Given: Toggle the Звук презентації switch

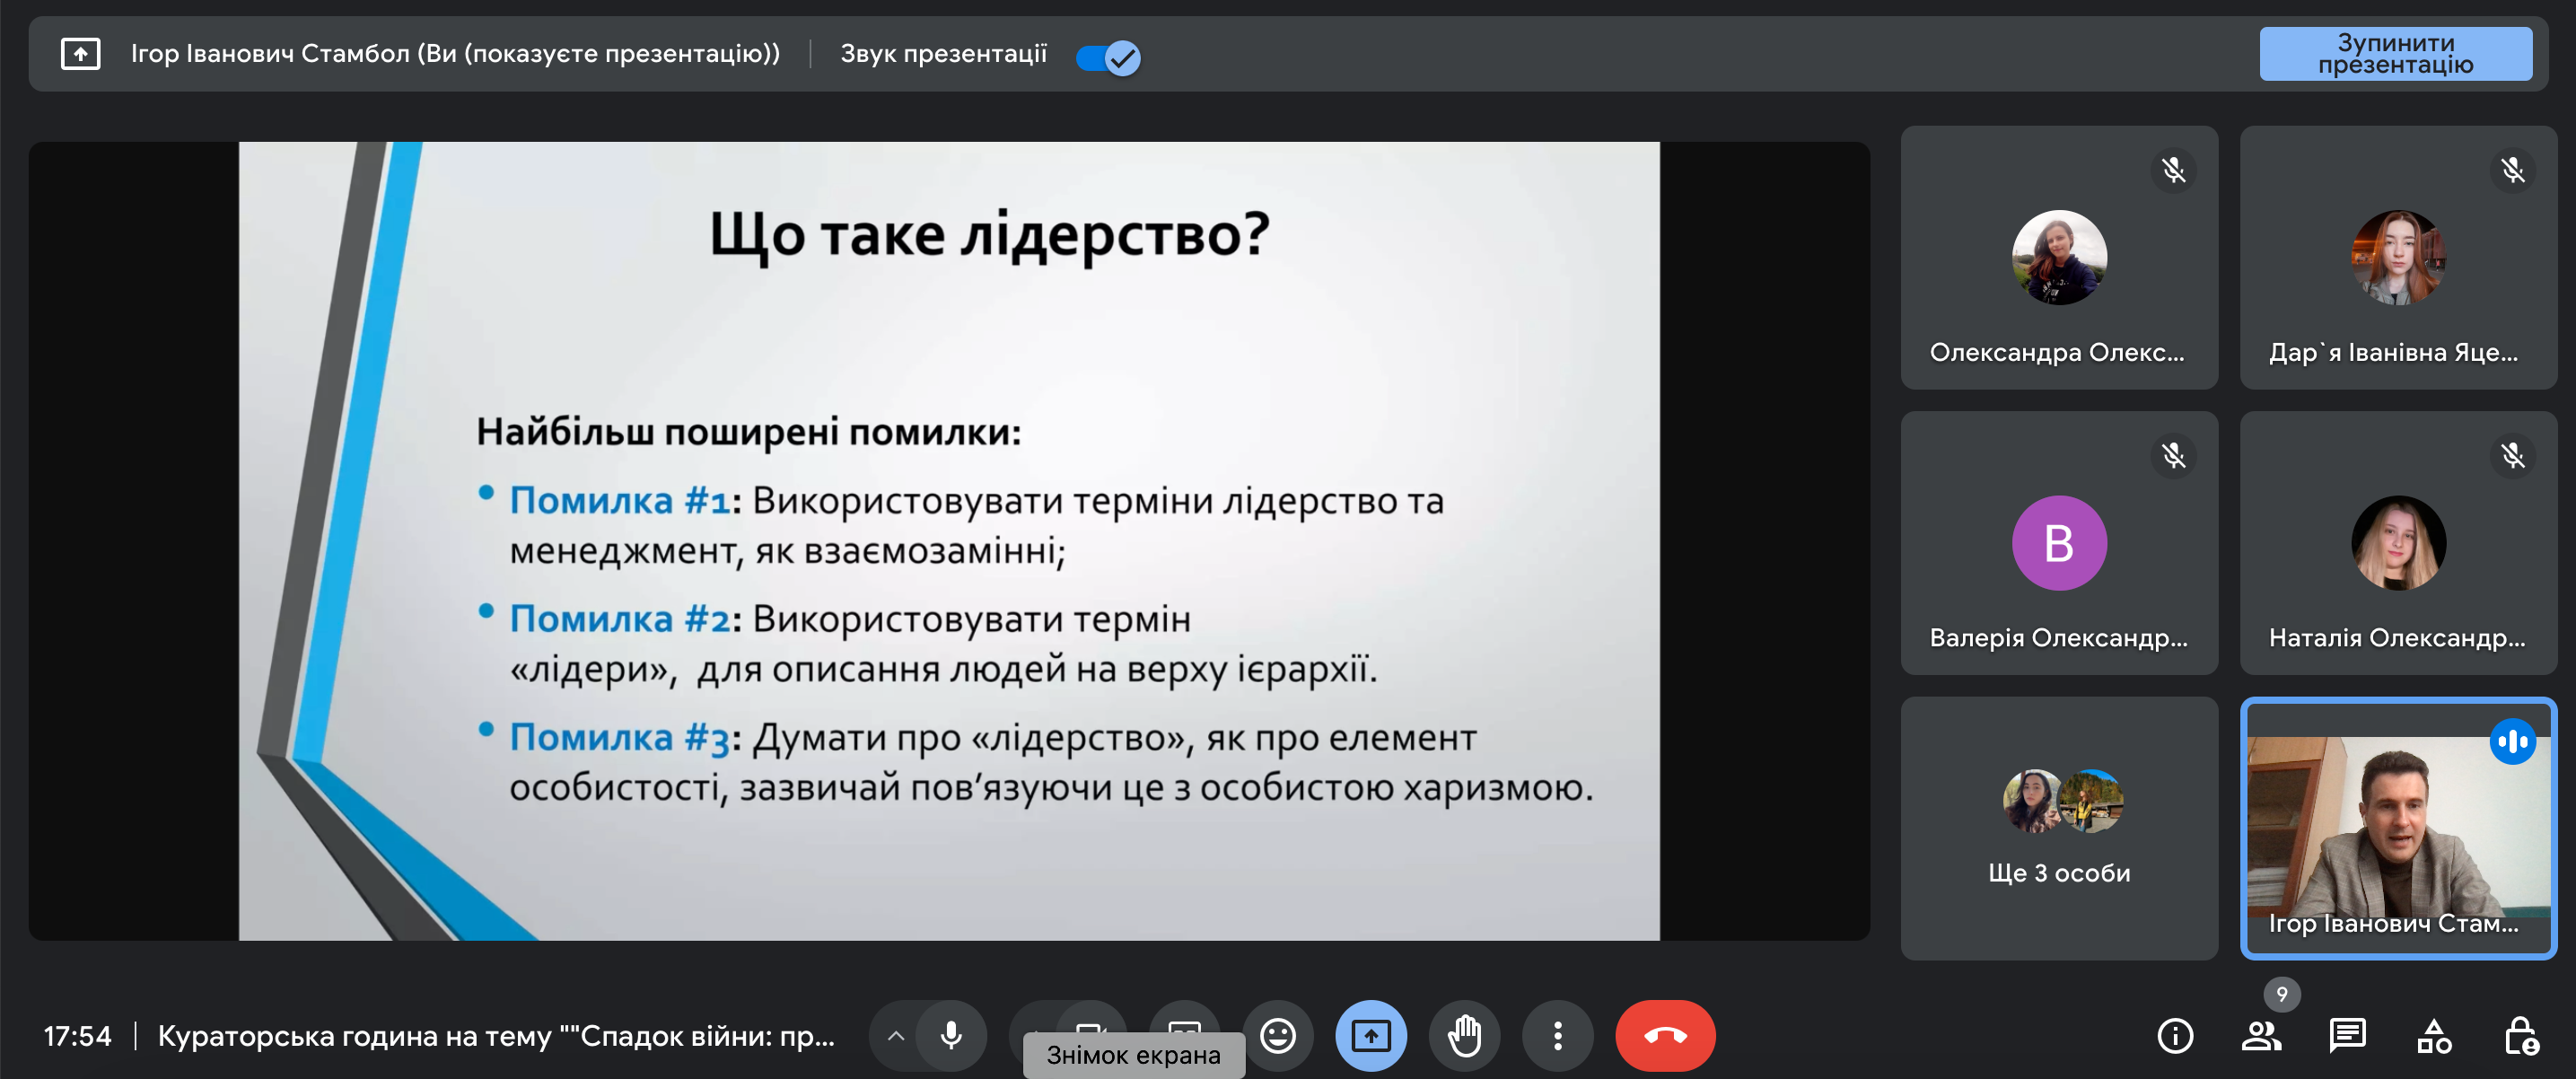Looking at the screenshot, I should point(1107,57).
